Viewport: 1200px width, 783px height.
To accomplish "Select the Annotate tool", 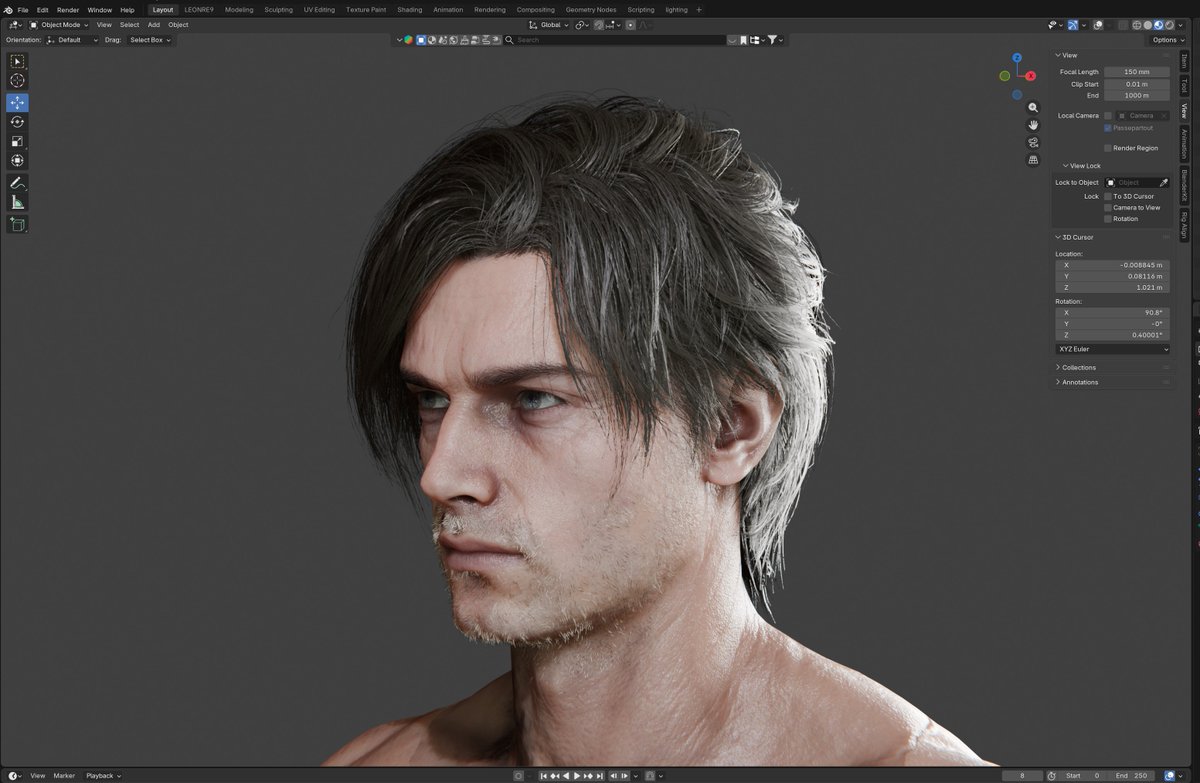I will 17,183.
